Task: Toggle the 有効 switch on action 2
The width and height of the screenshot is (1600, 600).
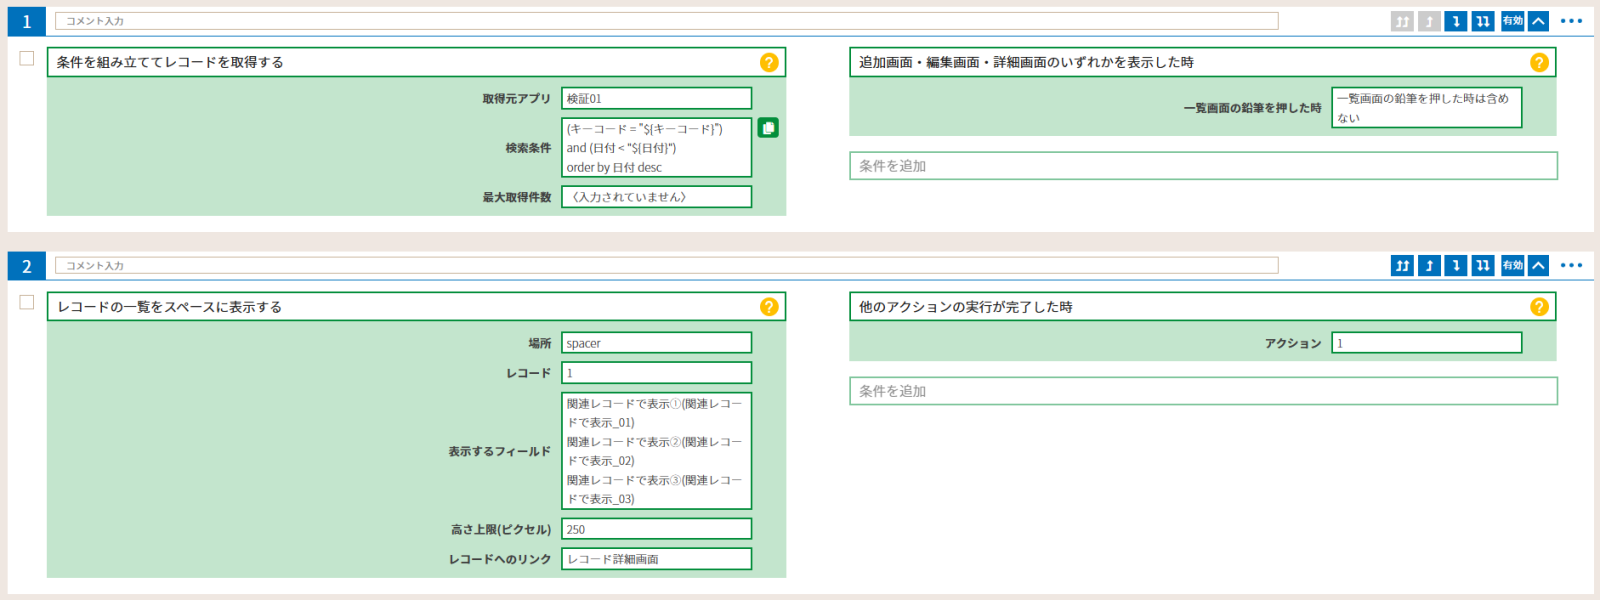Action: point(1512,265)
